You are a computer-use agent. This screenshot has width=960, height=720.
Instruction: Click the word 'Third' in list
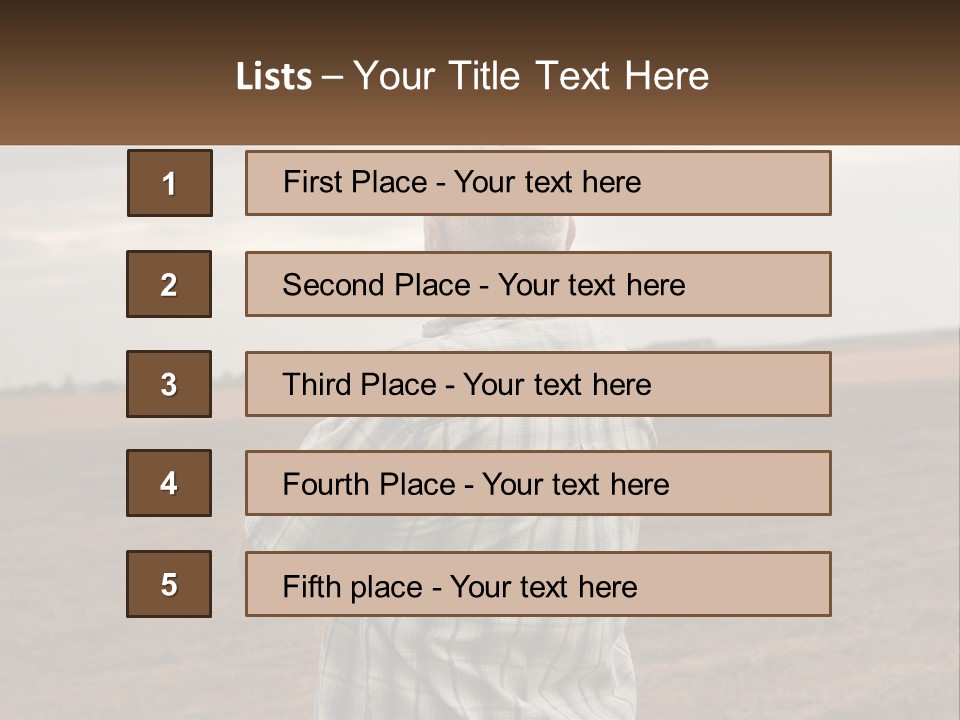click(x=316, y=384)
